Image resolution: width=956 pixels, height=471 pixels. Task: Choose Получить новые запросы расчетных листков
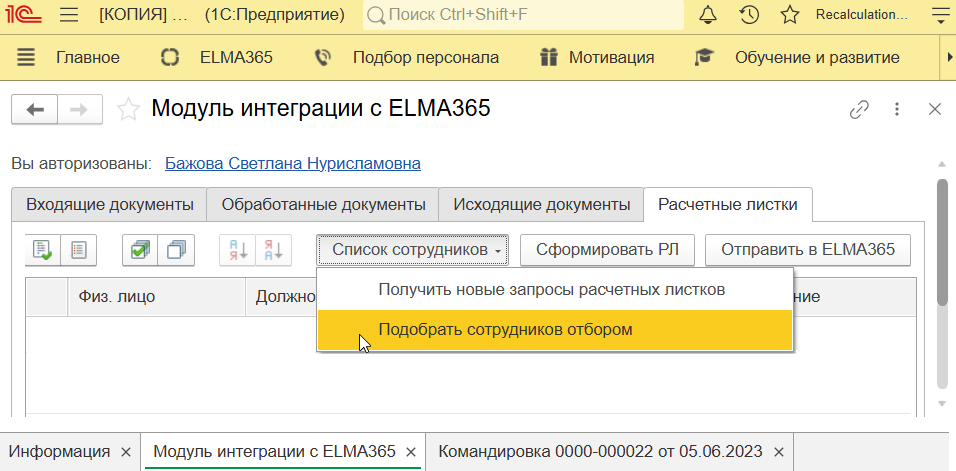(555, 289)
